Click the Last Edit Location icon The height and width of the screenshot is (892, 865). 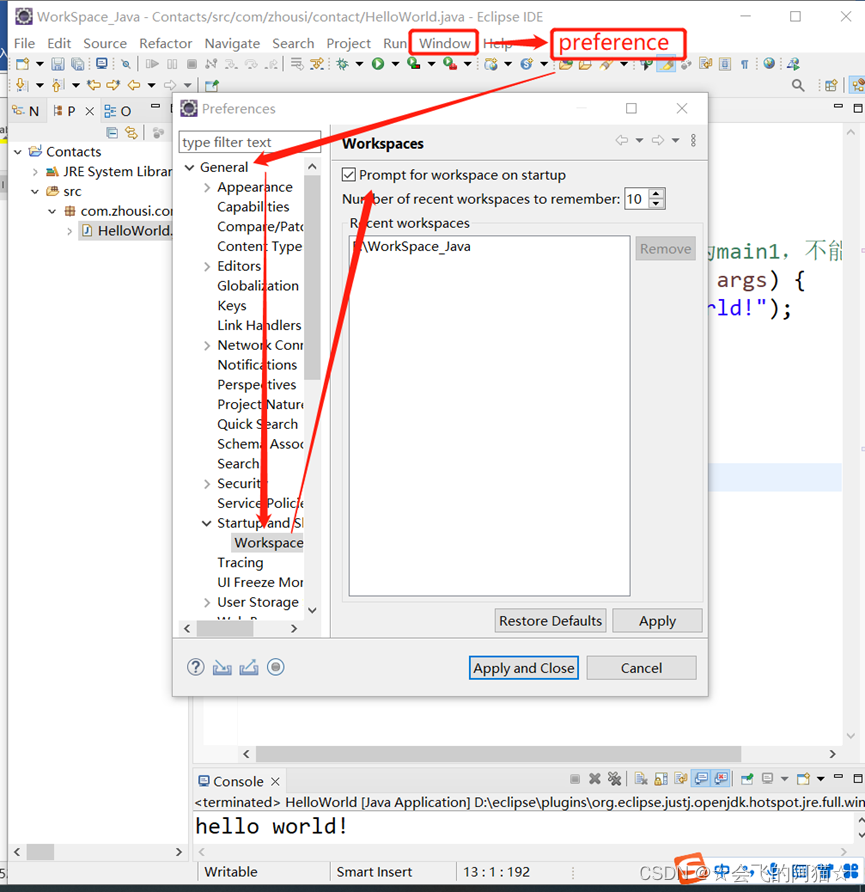point(94,85)
